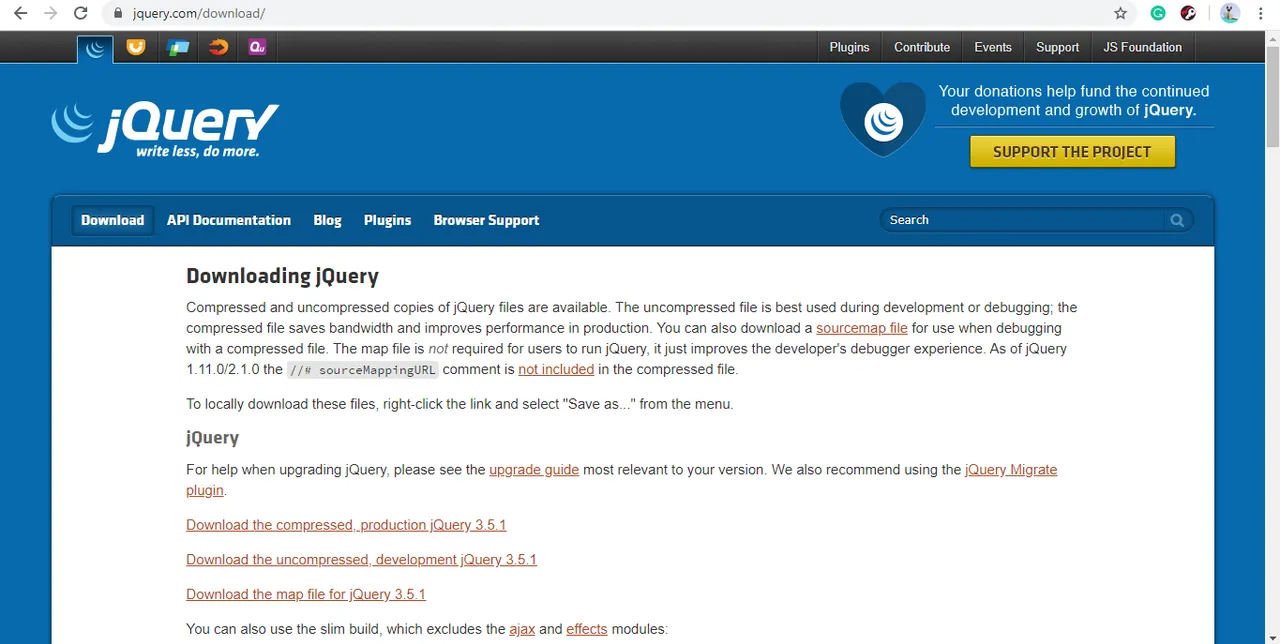Open the Contribute top bar link

tap(922, 47)
